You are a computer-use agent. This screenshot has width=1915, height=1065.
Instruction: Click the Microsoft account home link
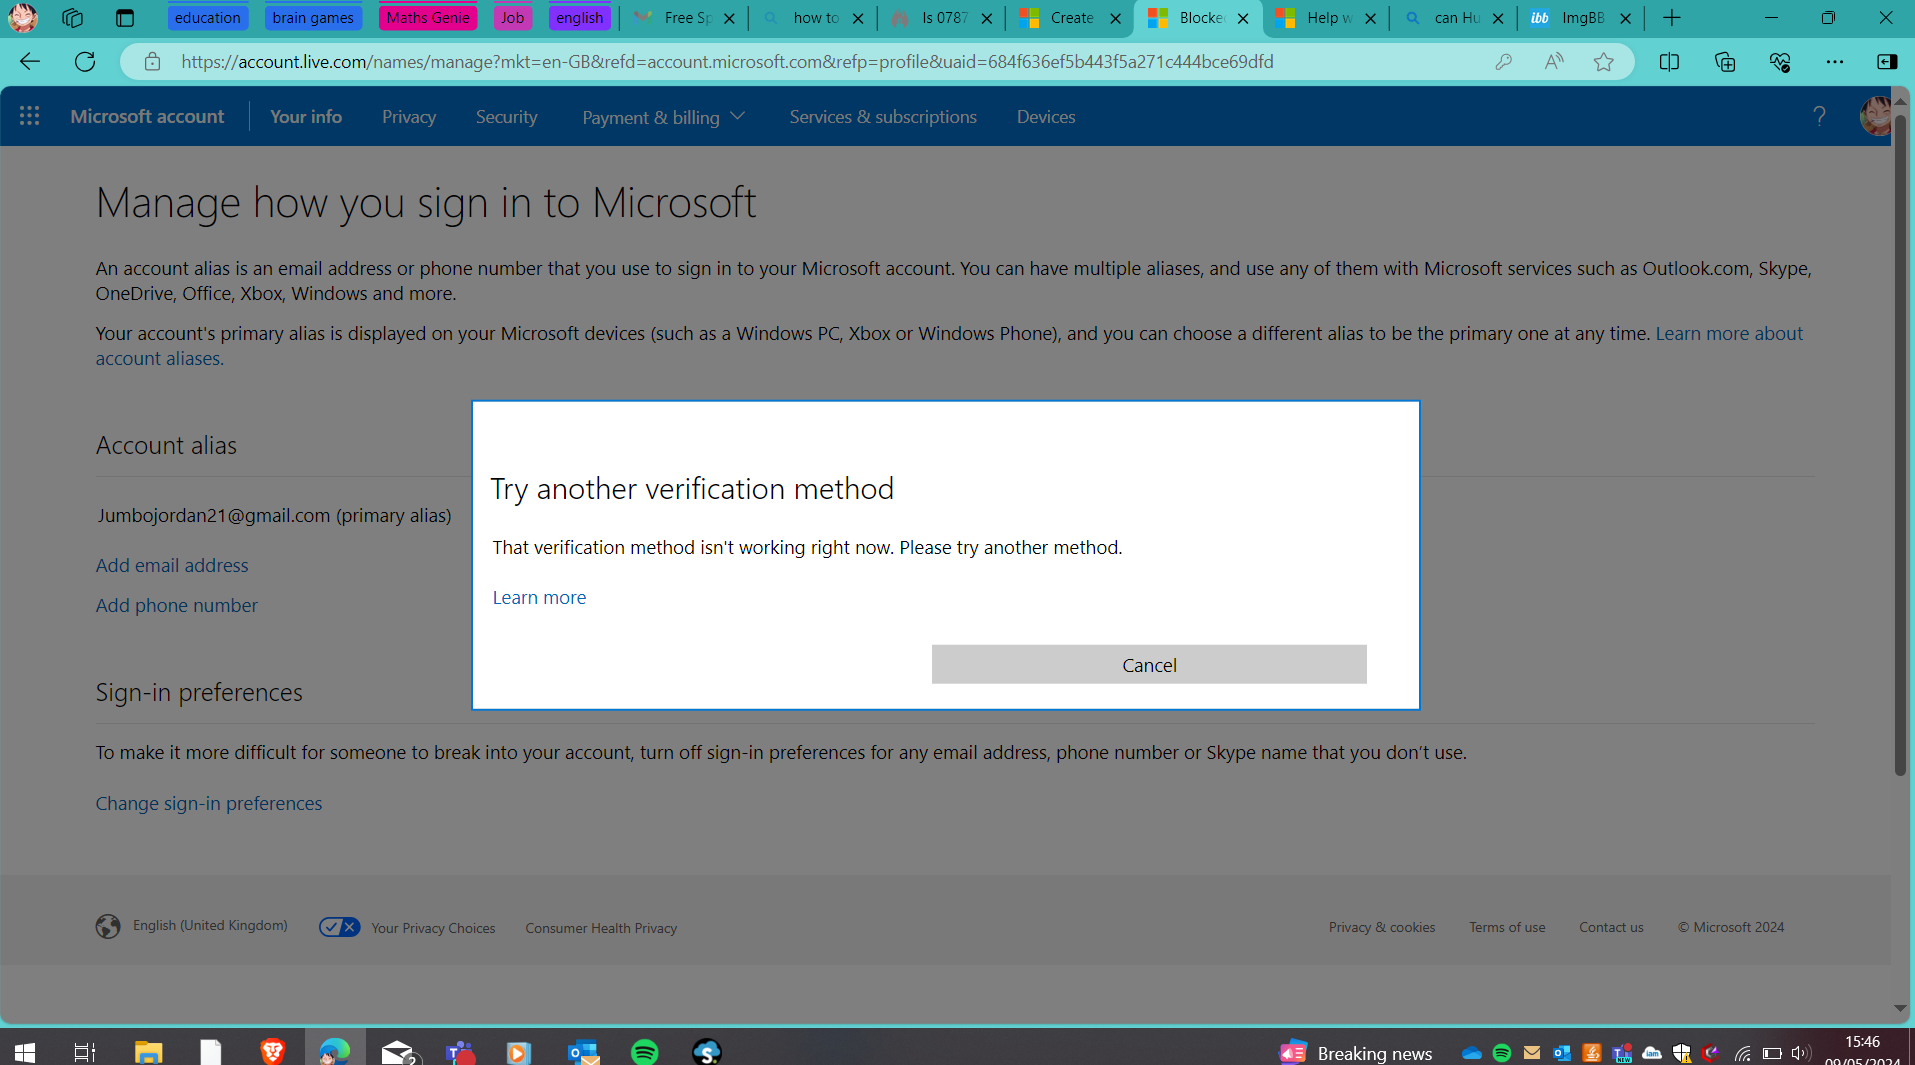(147, 116)
